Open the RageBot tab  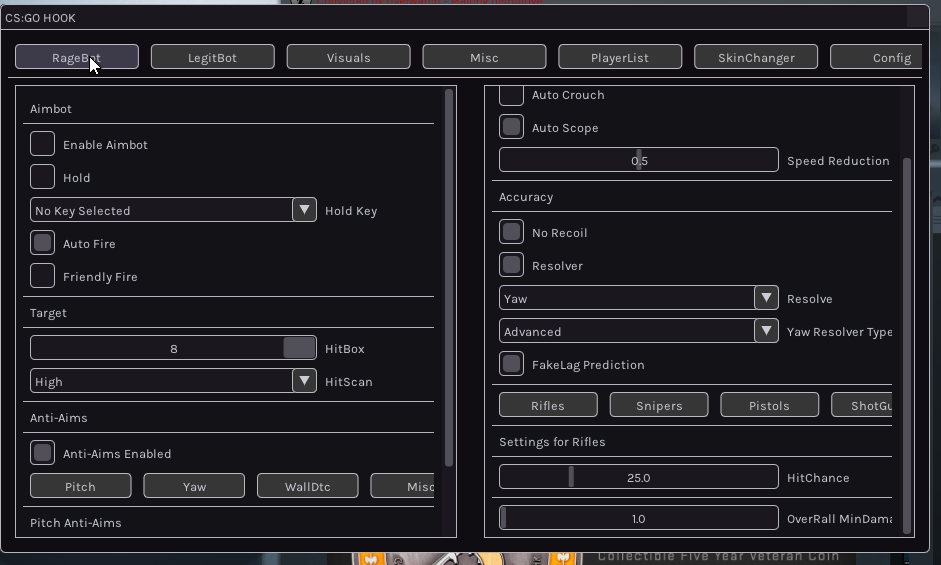(x=77, y=57)
